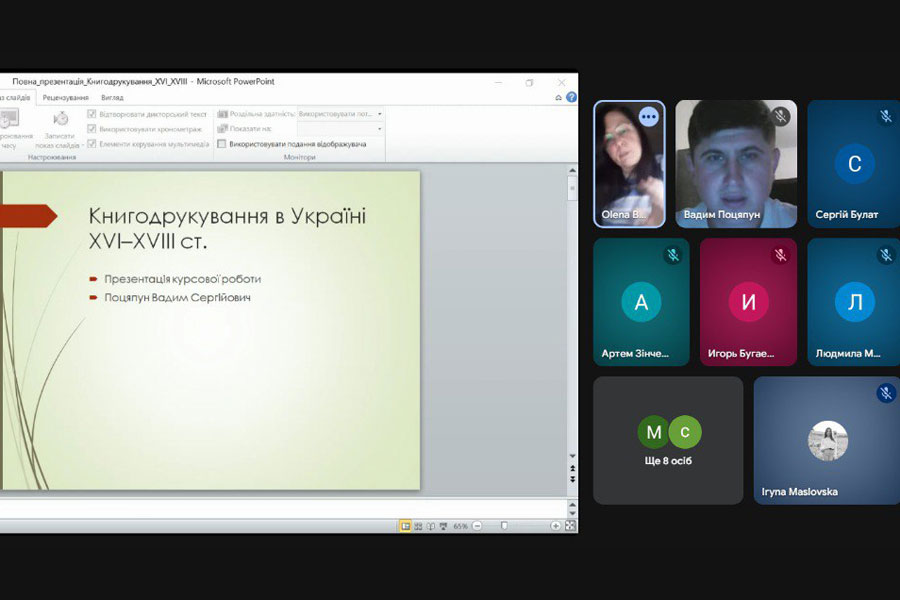The image size is (900, 600).
Task: Click the zoom in plus button
Action: coord(555,526)
